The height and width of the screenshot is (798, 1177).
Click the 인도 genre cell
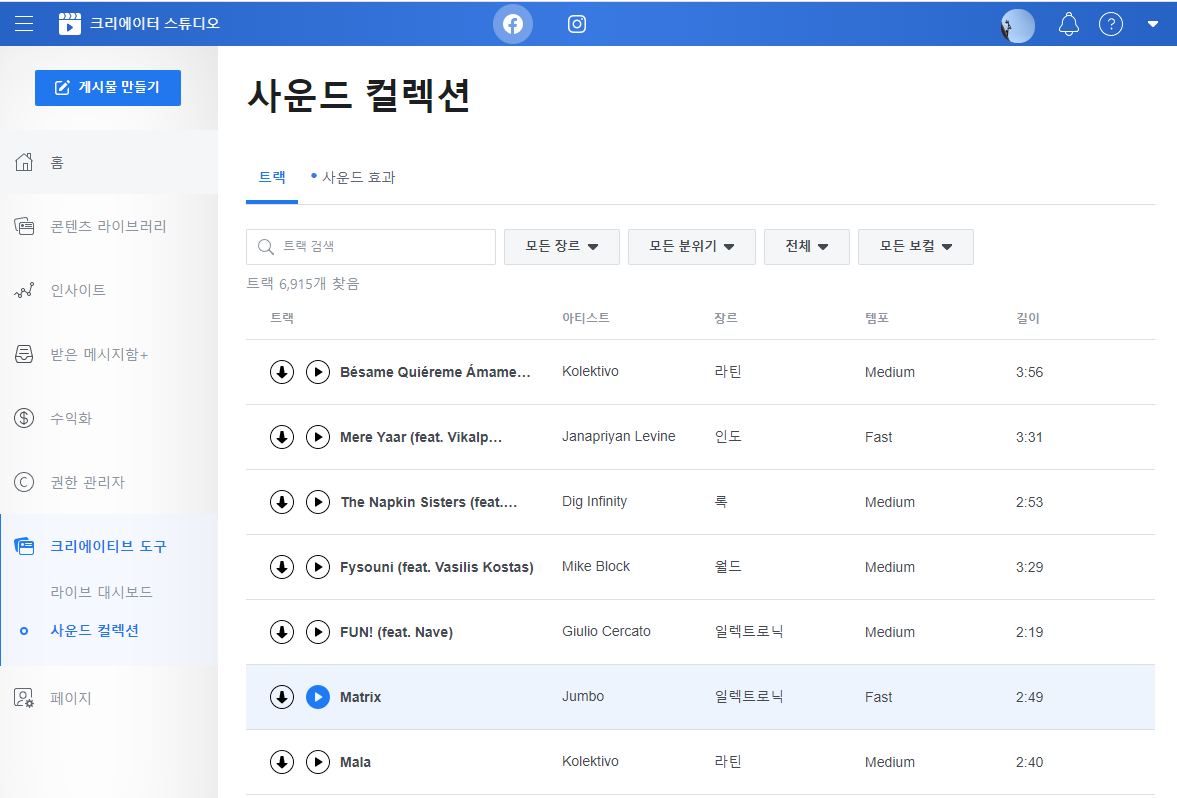[x=727, y=437]
